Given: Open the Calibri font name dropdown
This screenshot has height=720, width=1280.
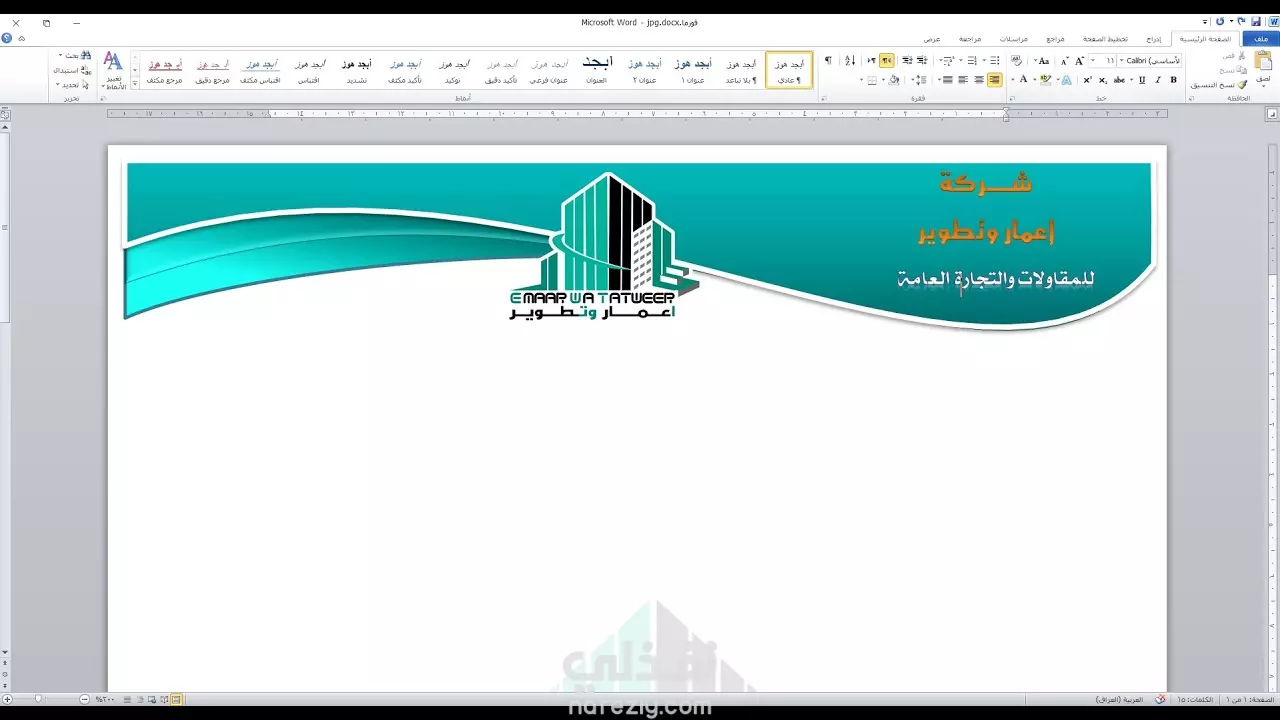Looking at the screenshot, I should click(x=1121, y=61).
